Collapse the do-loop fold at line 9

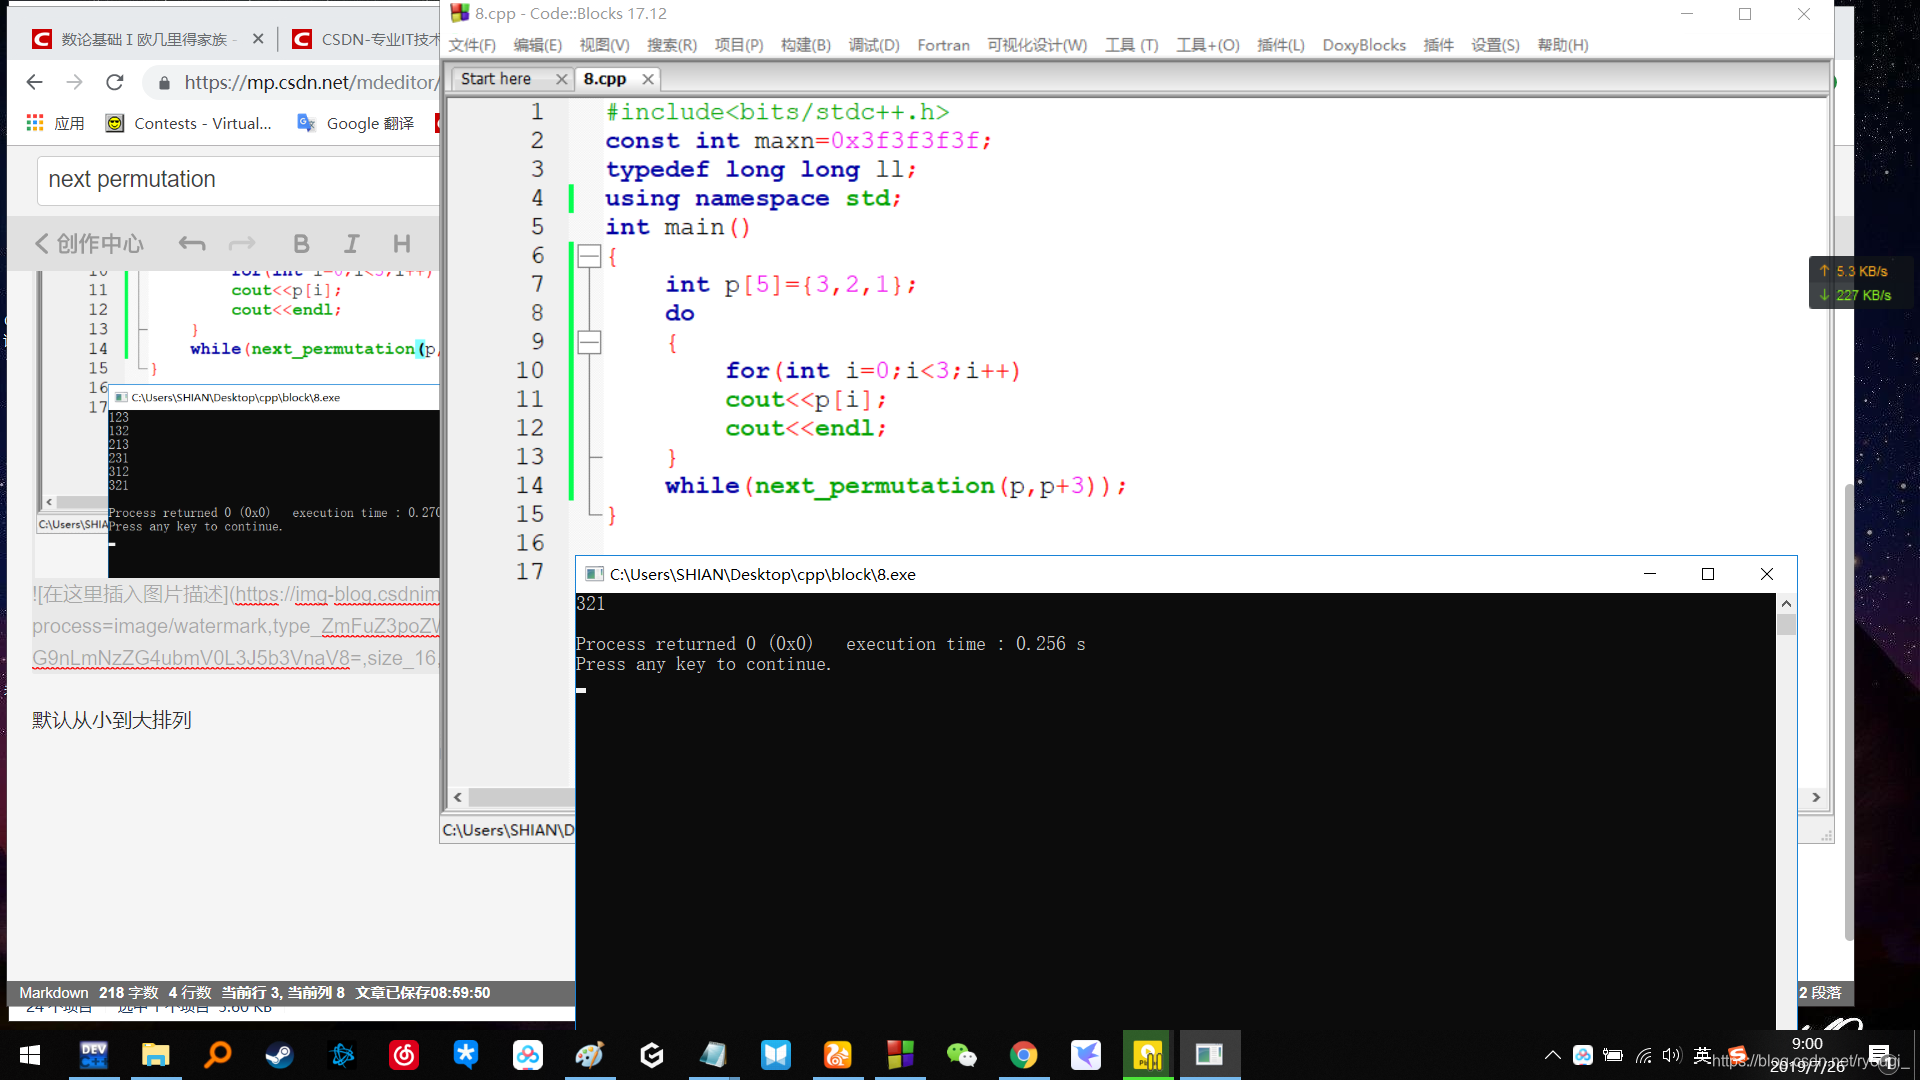point(590,342)
